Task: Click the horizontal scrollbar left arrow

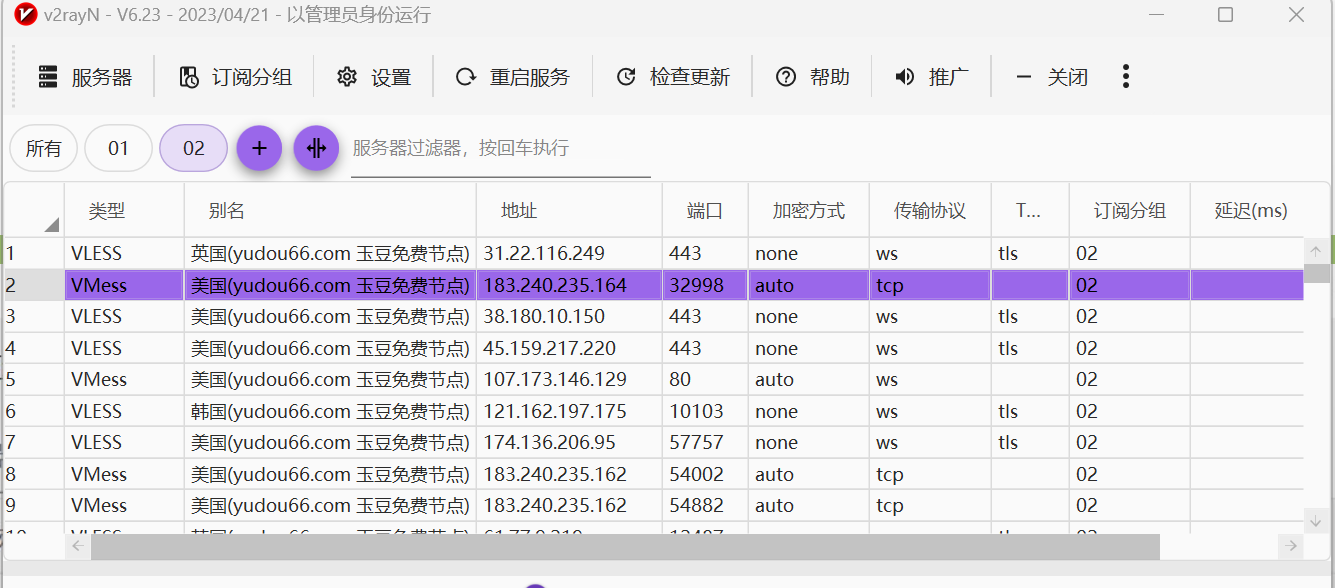Action: (x=77, y=546)
